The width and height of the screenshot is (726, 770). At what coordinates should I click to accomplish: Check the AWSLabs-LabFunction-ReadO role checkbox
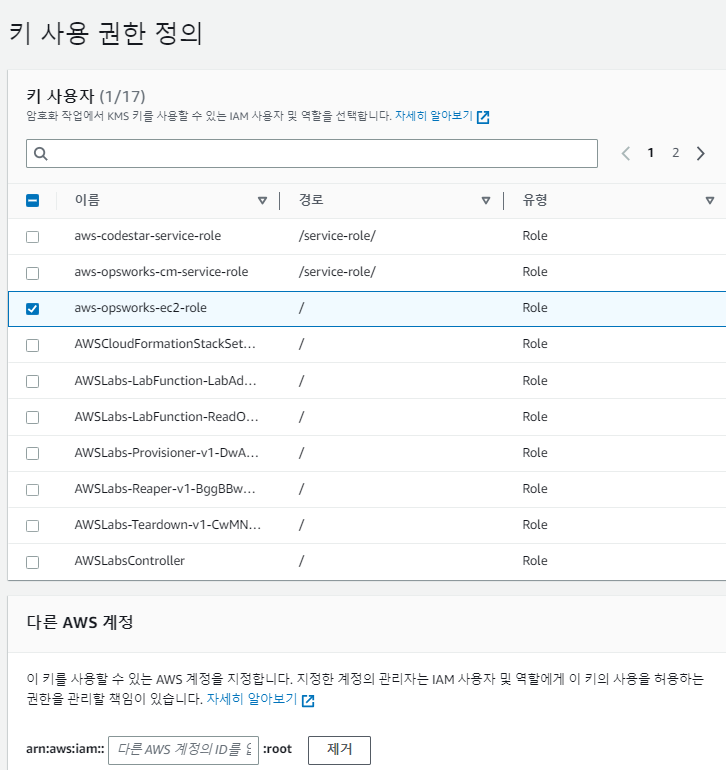tap(32, 417)
